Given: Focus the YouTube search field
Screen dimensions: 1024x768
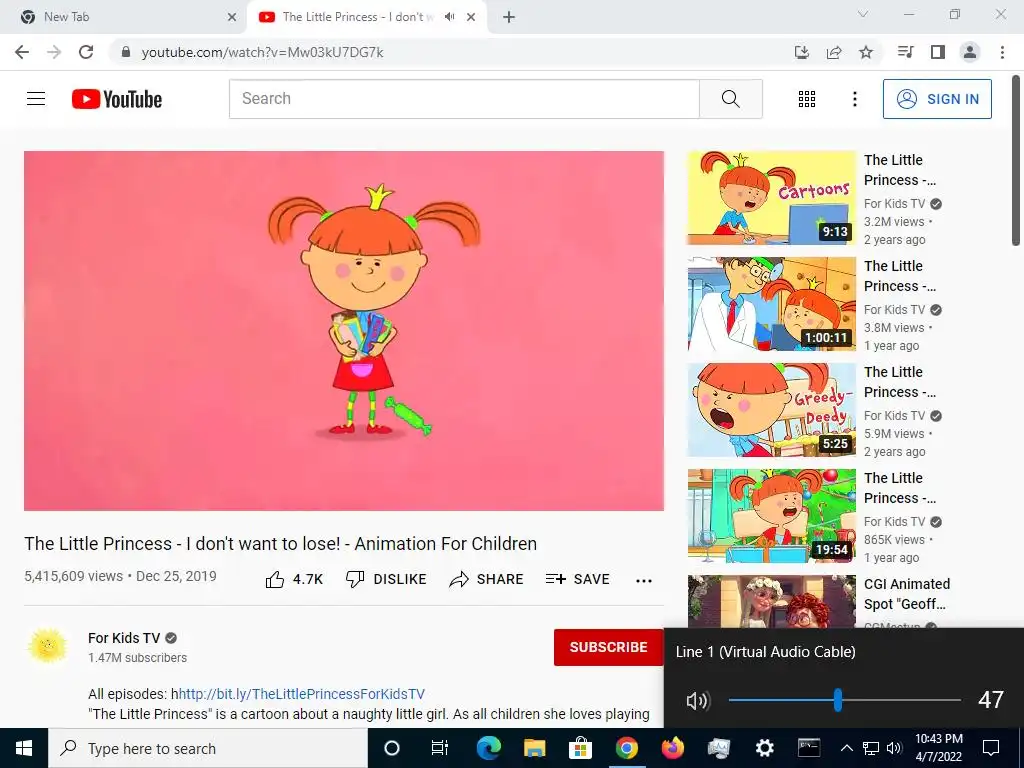Looking at the screenshot, I should [x=464, y=99].
